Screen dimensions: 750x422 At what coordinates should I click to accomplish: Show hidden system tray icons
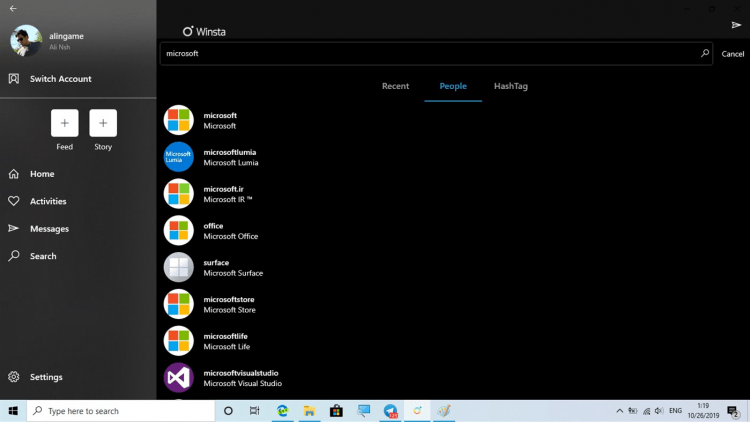[x=619, y=411]
